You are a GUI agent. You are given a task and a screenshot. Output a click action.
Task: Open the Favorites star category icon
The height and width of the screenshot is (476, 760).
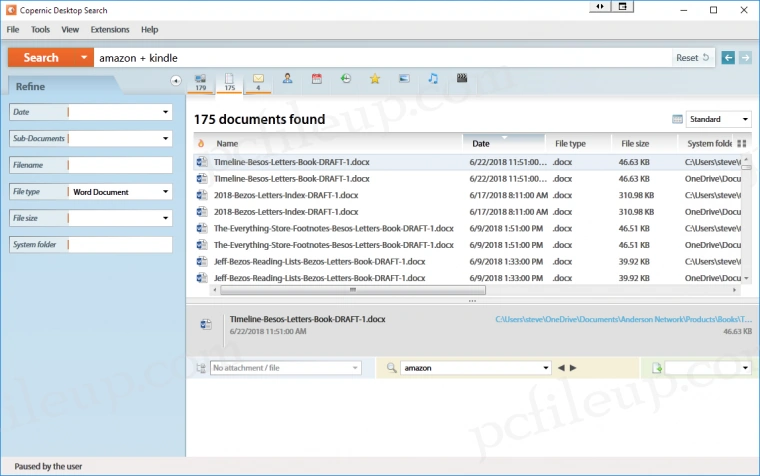375,79
